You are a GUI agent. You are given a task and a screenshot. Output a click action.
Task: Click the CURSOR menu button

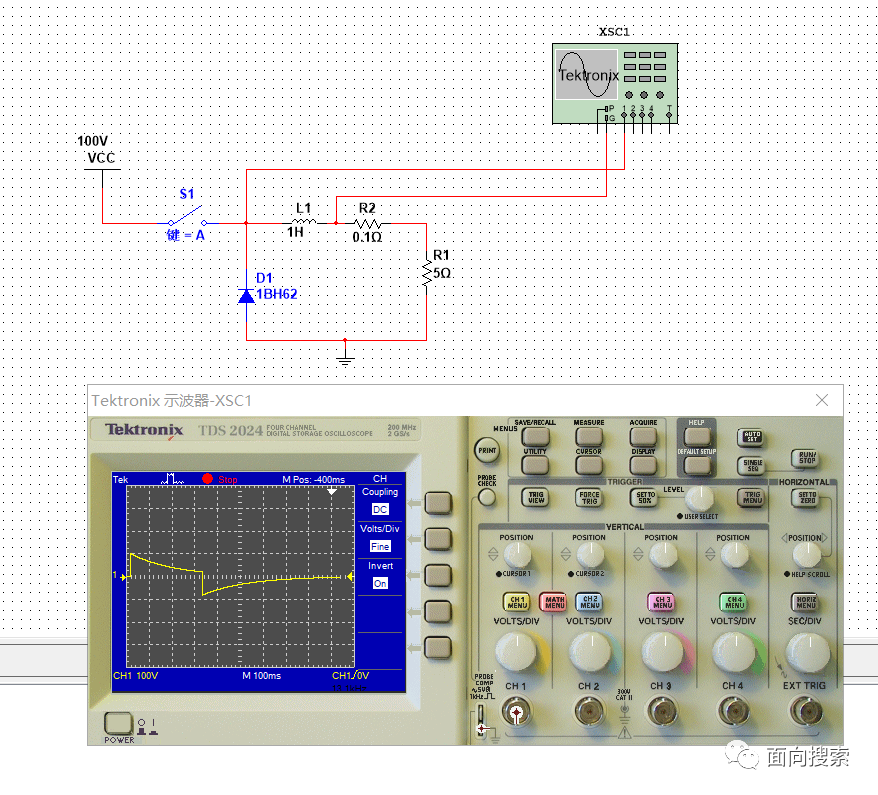pos(589,465)
